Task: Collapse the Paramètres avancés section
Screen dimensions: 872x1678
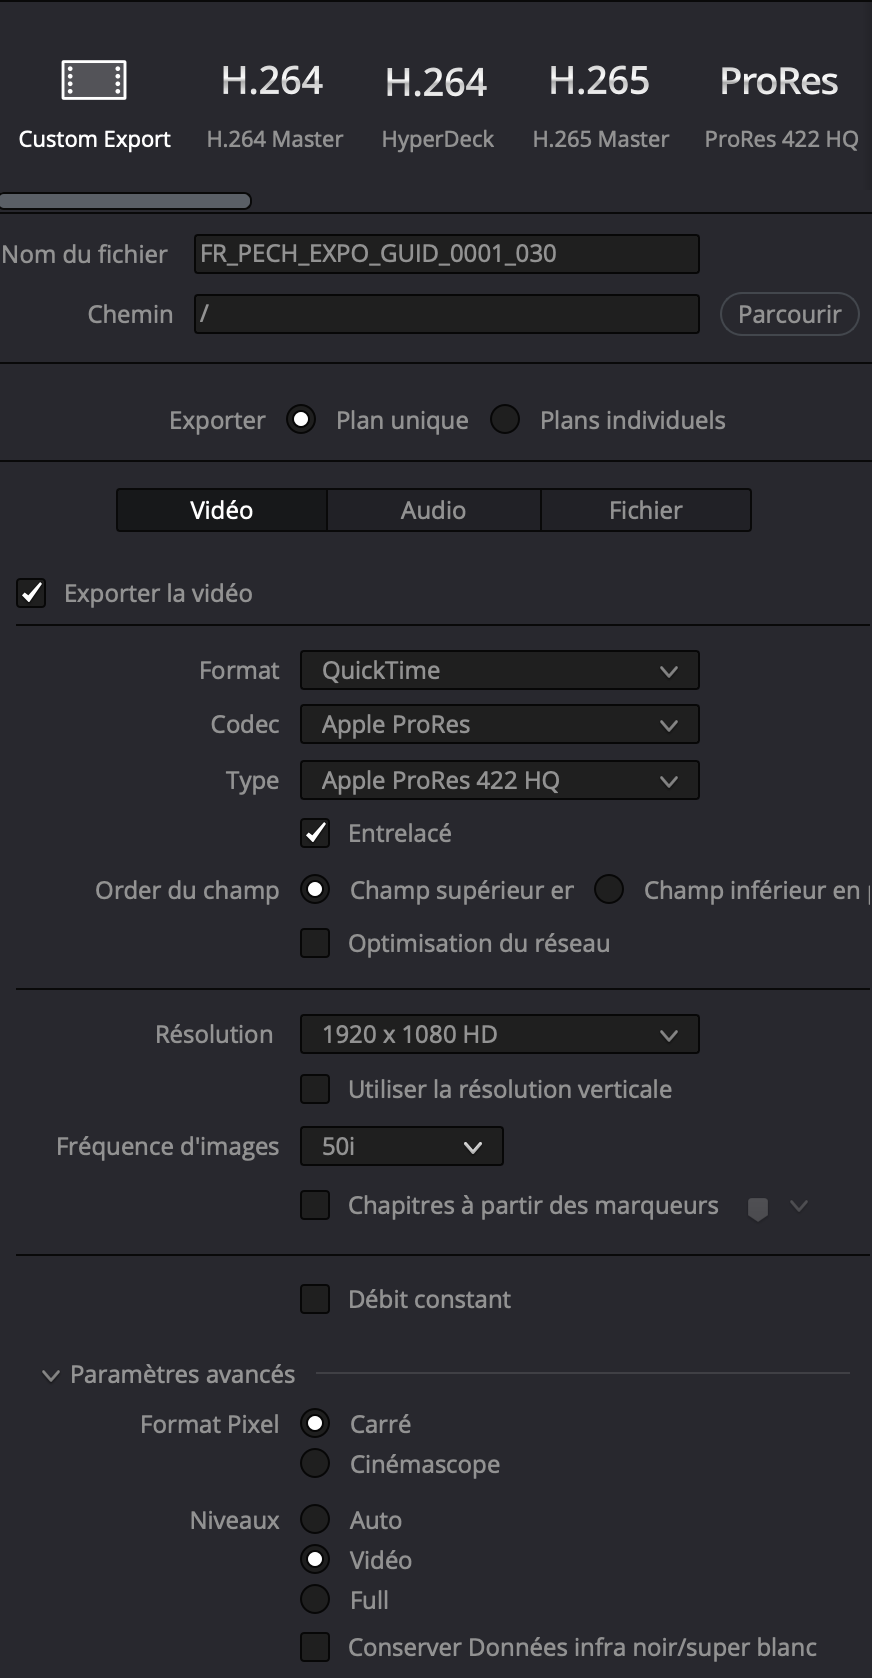Action: (50, 1374)
